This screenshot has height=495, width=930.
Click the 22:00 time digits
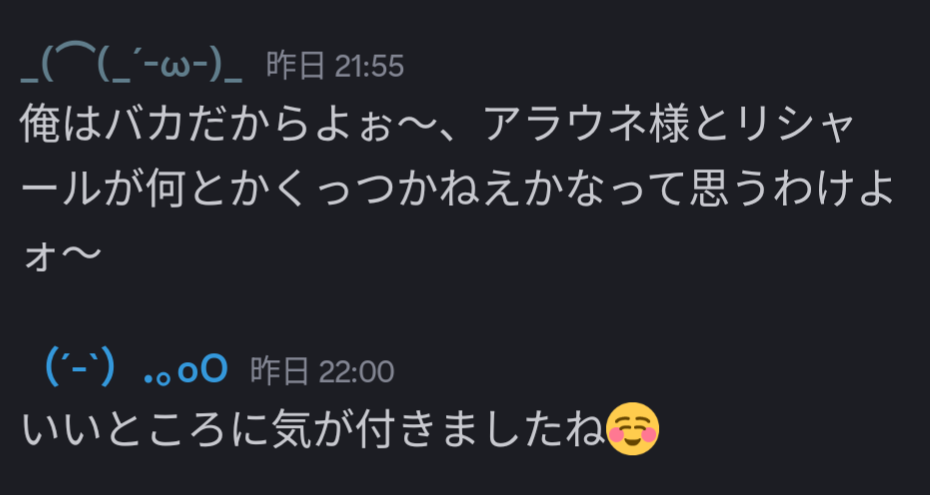(356, 372)
